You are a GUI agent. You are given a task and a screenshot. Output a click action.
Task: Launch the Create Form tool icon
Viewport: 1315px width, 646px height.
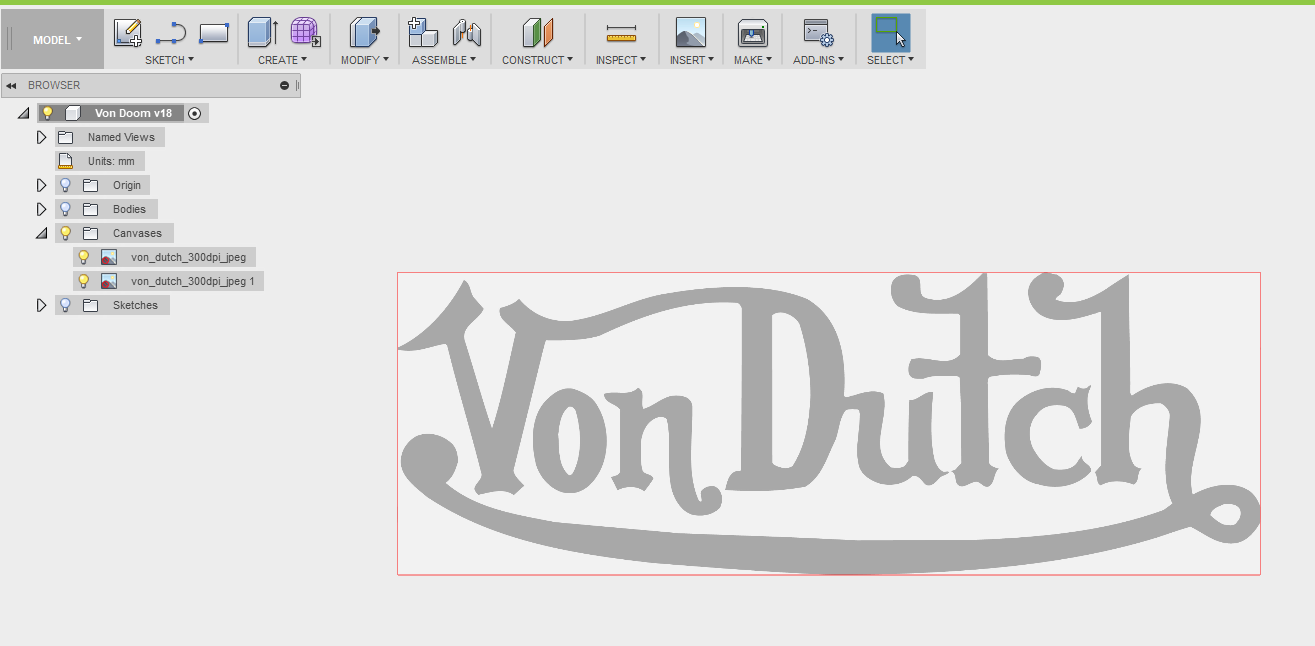[x=306, y=33]
